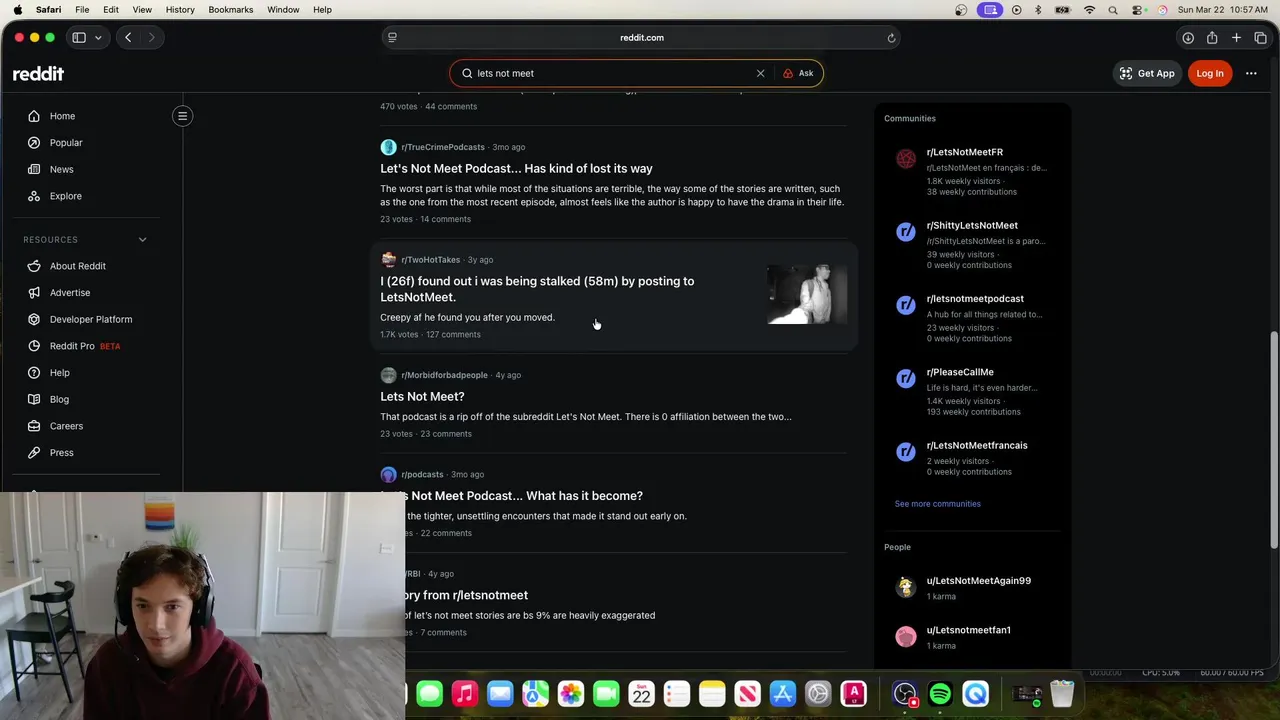Viewport: 1280px width, 720px height.
Task: Click the 'lets not meet' search field
Action: pos(610,73)
